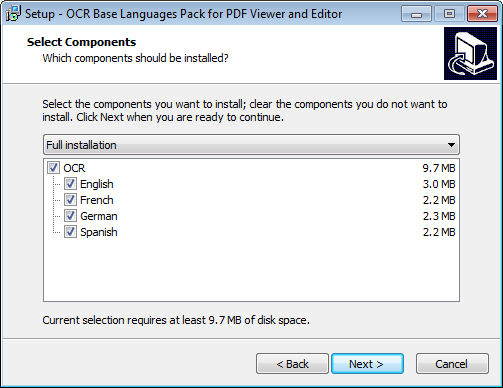Select the OCR root tree item label

(x=74, y=168)
